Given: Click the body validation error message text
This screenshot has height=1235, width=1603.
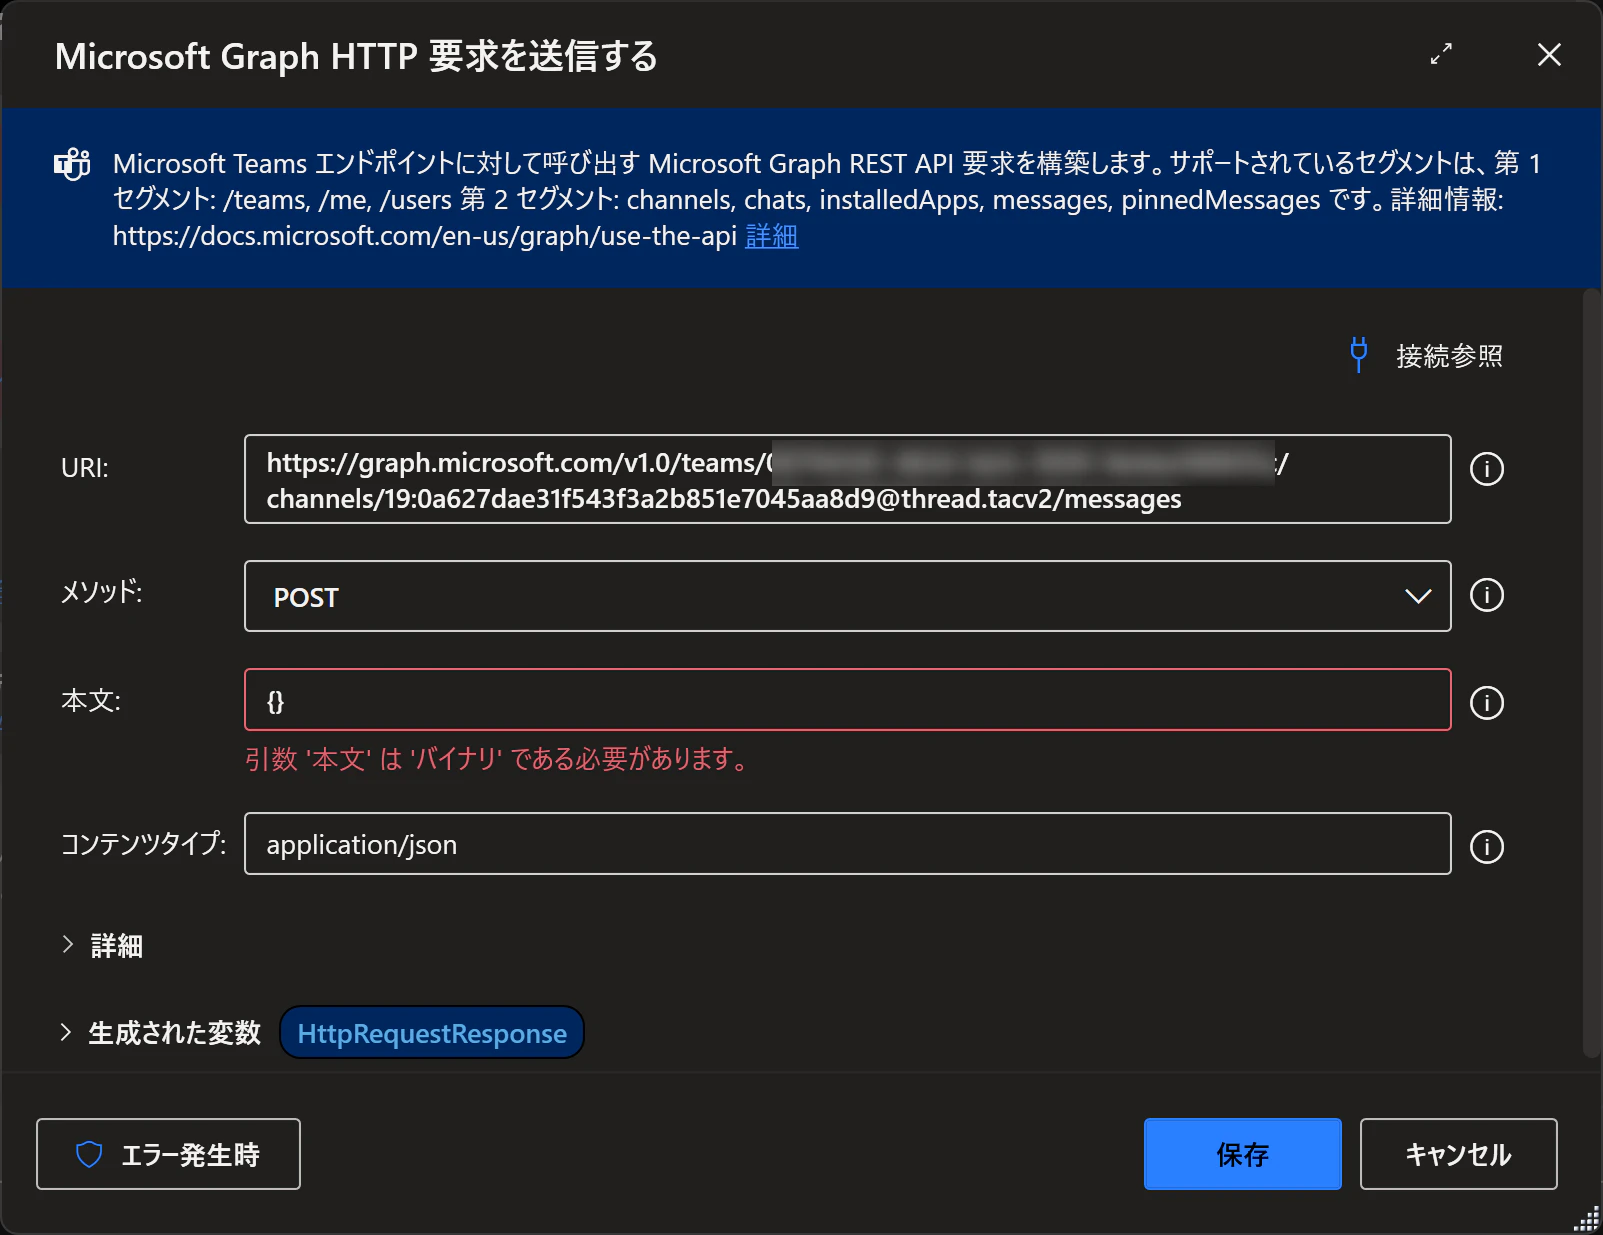Looking at the screenshot, I should (497, 759).
